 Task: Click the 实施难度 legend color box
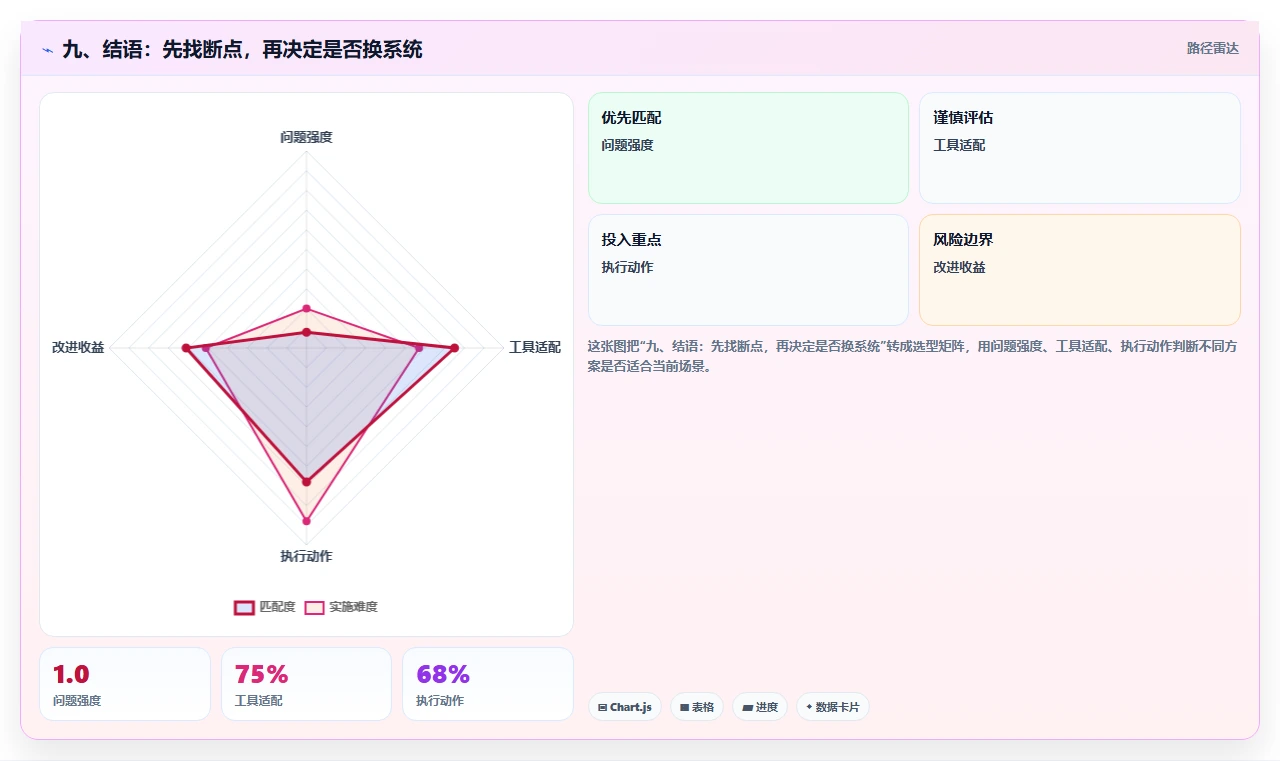[x=315, y=607]
